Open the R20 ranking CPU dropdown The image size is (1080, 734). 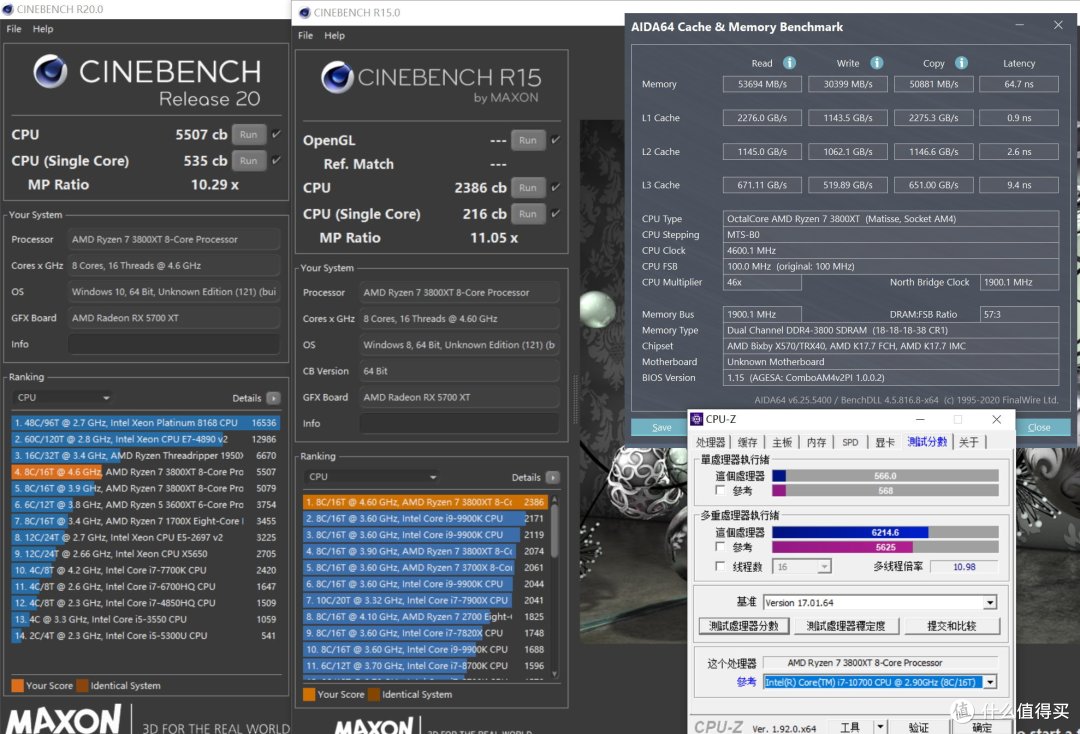pyautogui.click(x=63, y=397)
